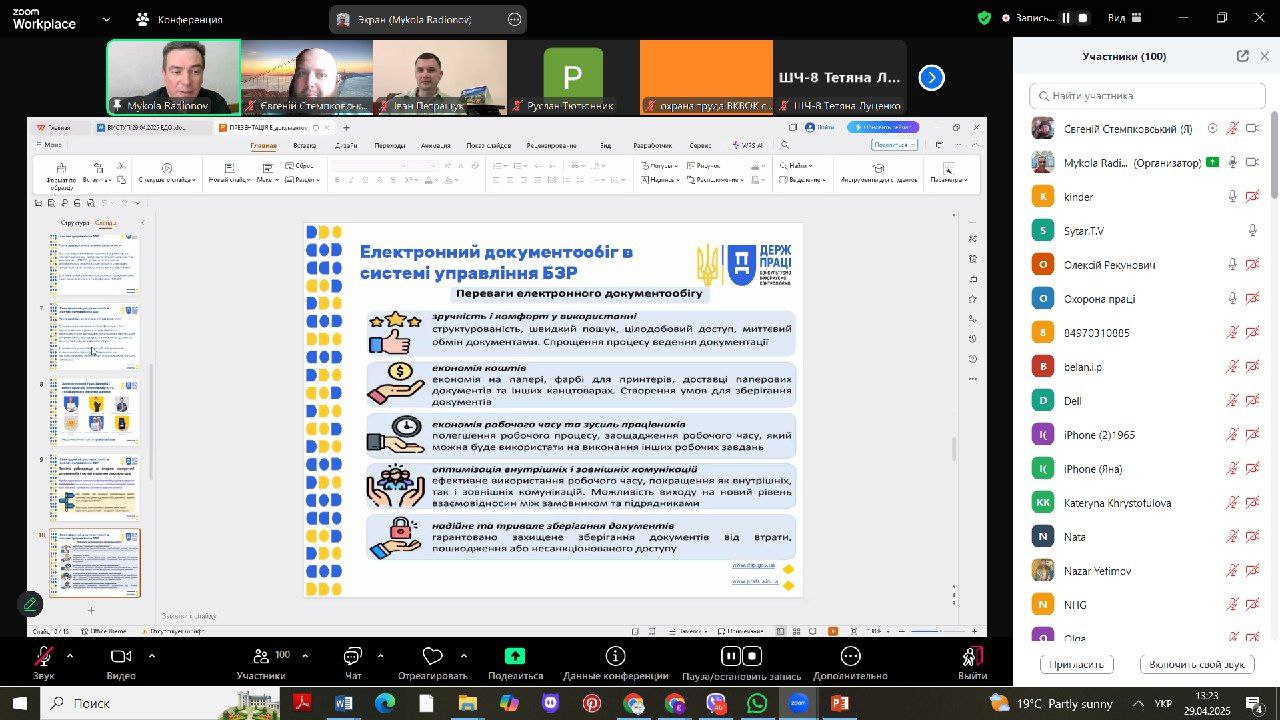The height and width of the screenshot is (720, 1280).
Task: Pop out the participants panel
Action: click(1242, 56)
